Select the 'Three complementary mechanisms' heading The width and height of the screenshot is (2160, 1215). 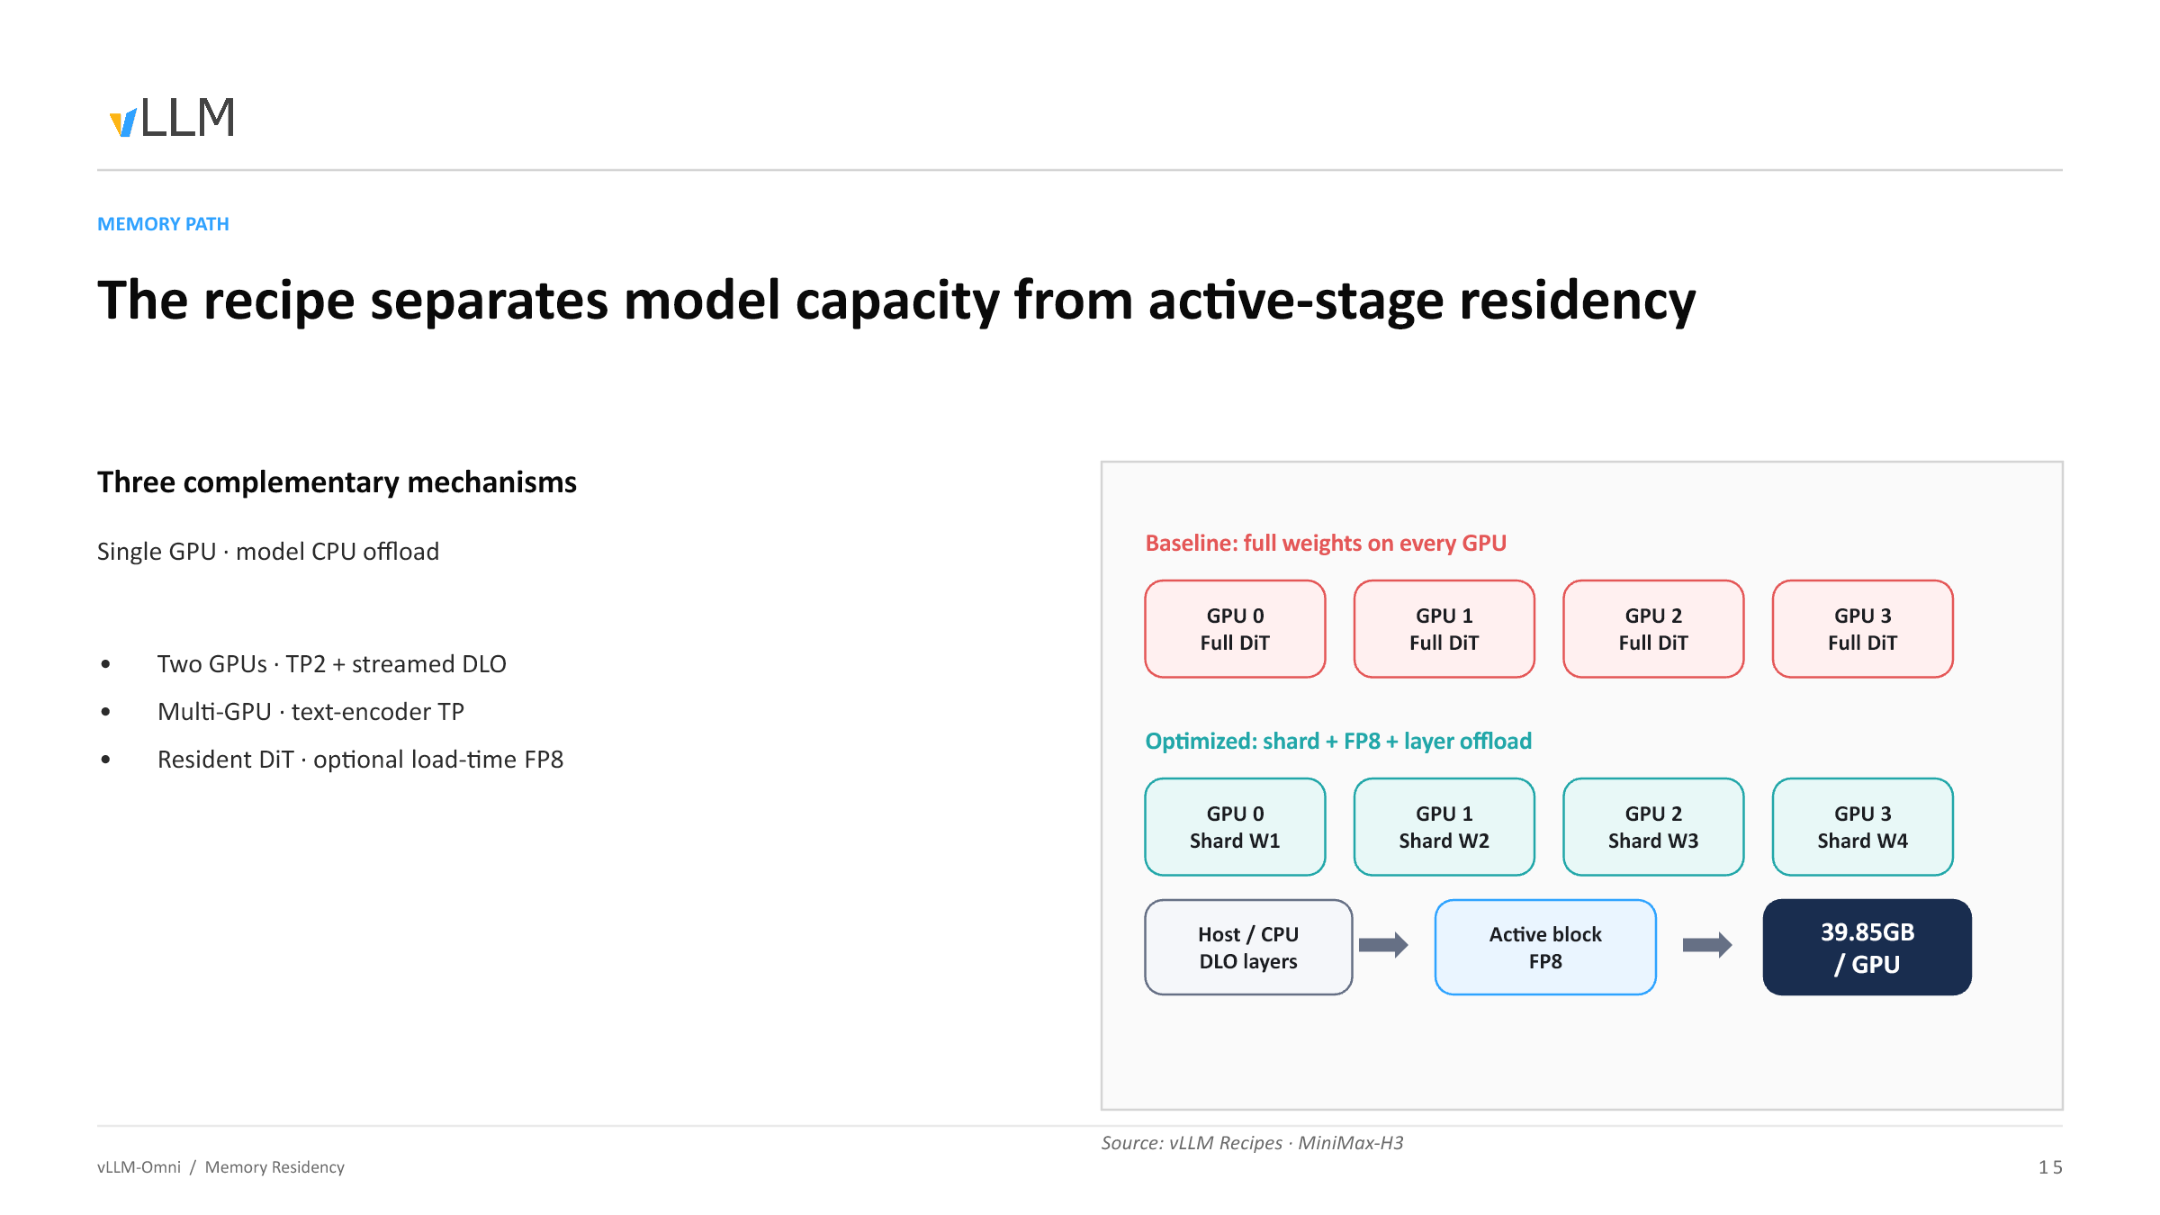tap(337, 482)
